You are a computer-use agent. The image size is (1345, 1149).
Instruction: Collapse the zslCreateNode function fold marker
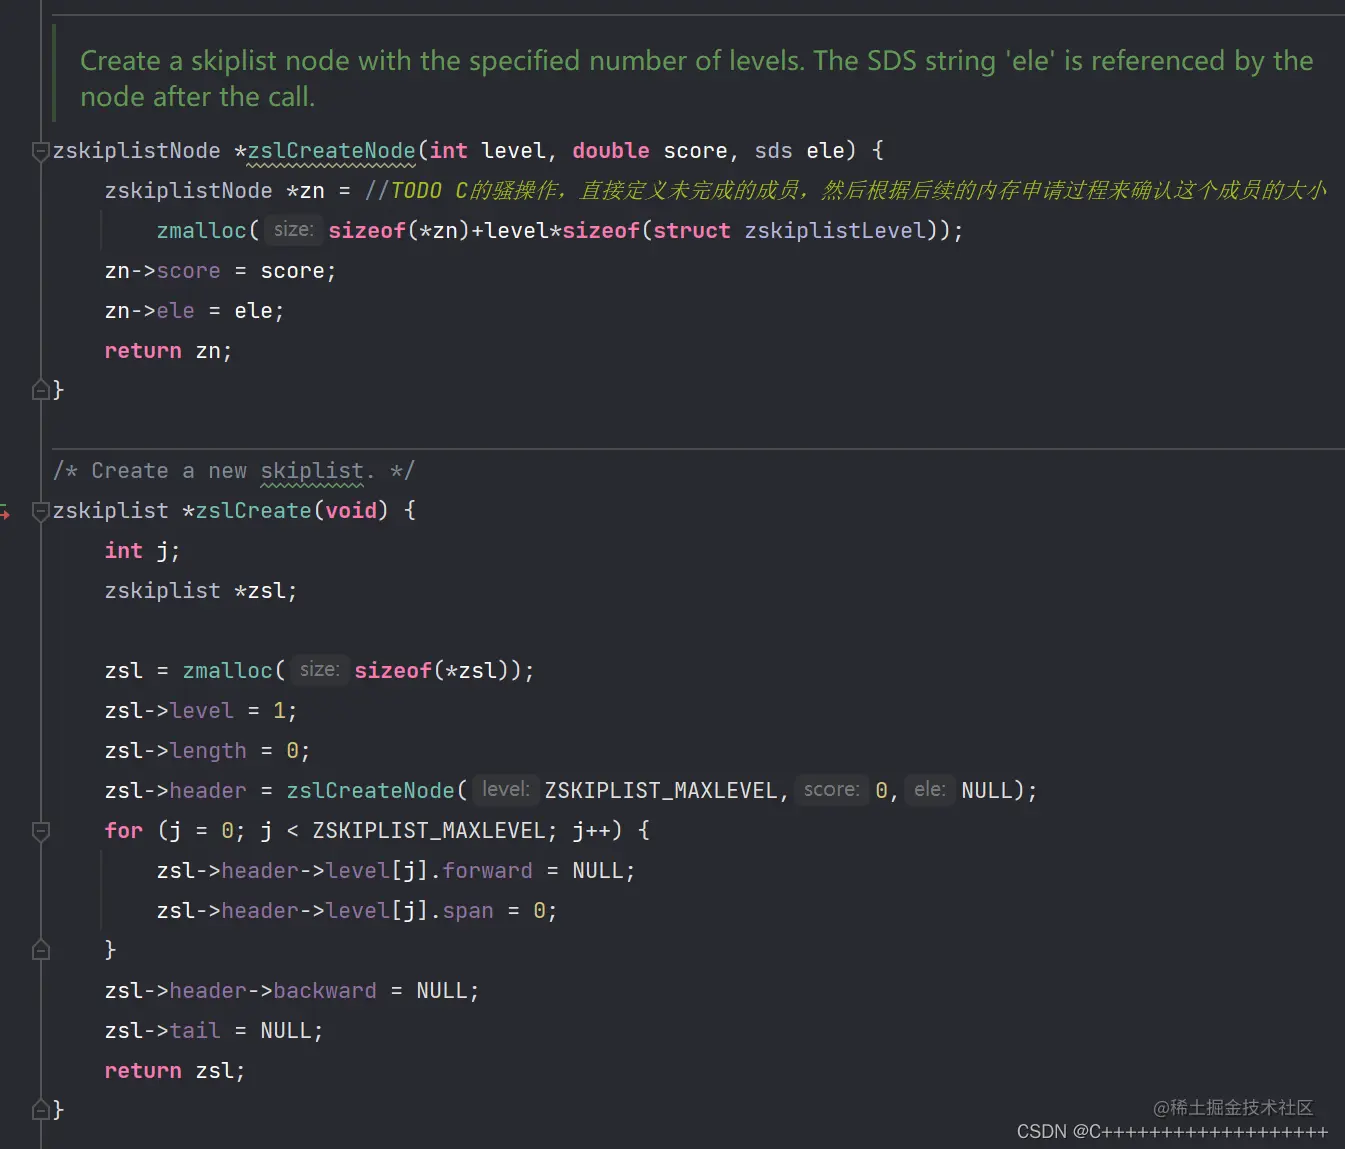[41, 151]
